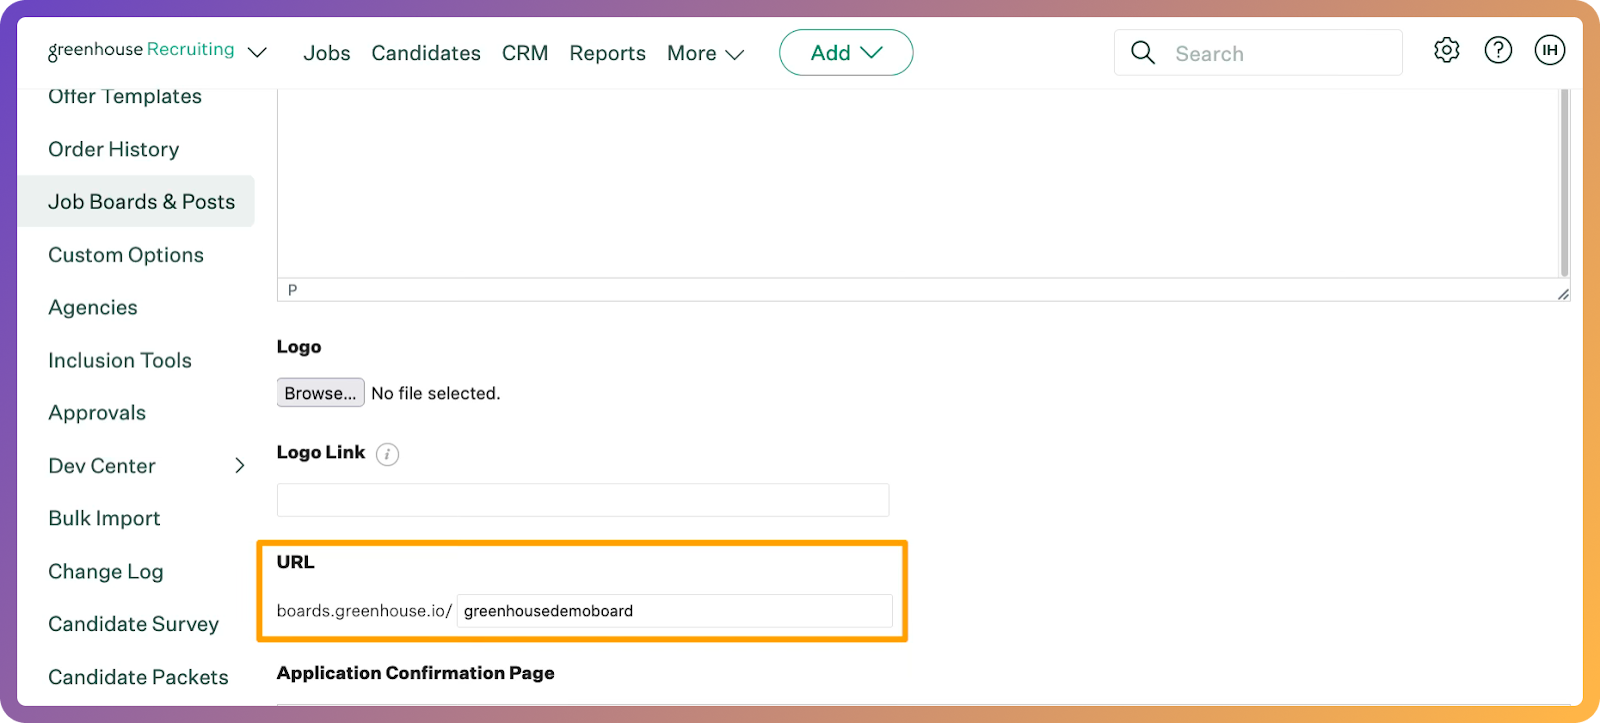1600x723 pixels.
Task: Open the Add dropdown button
Action: pyautogui.click(x=845, y=53)
